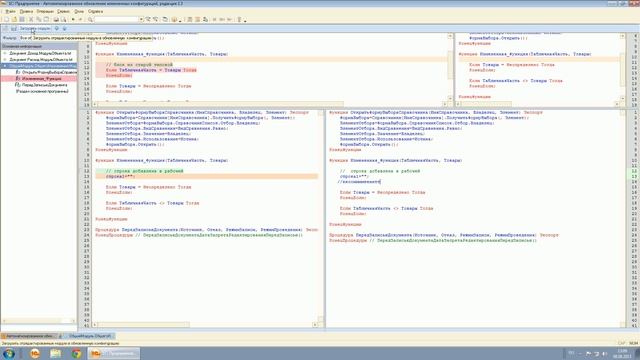Click horizontal scrollbar of top-left code pane
640x360 pixels.
click(x=269, y=104)
